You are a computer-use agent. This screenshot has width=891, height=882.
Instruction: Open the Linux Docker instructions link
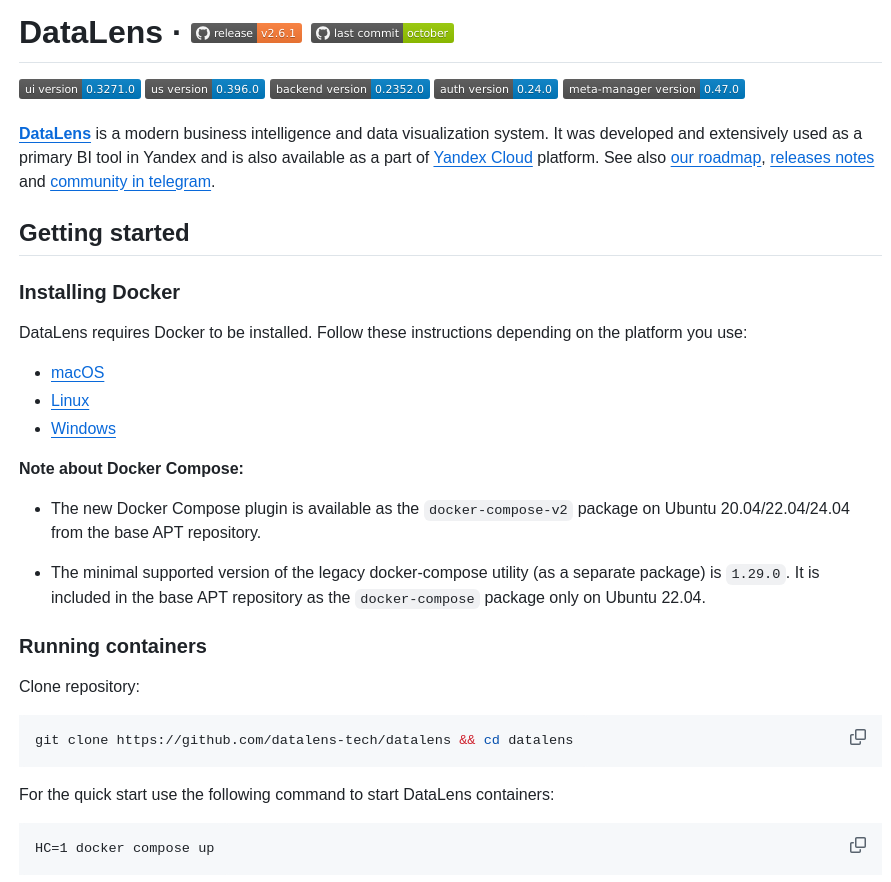69,400
